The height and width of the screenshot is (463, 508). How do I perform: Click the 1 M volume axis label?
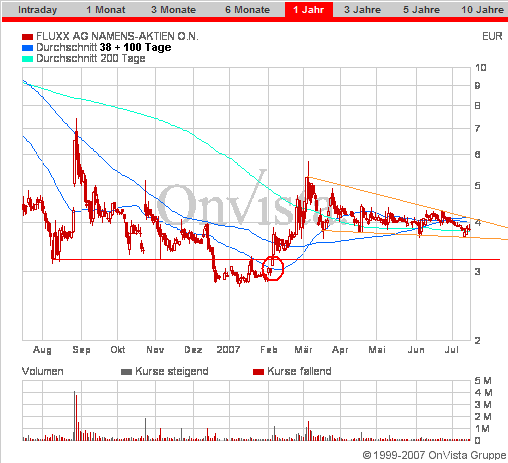pyautogui.click(x=483, y=429)
